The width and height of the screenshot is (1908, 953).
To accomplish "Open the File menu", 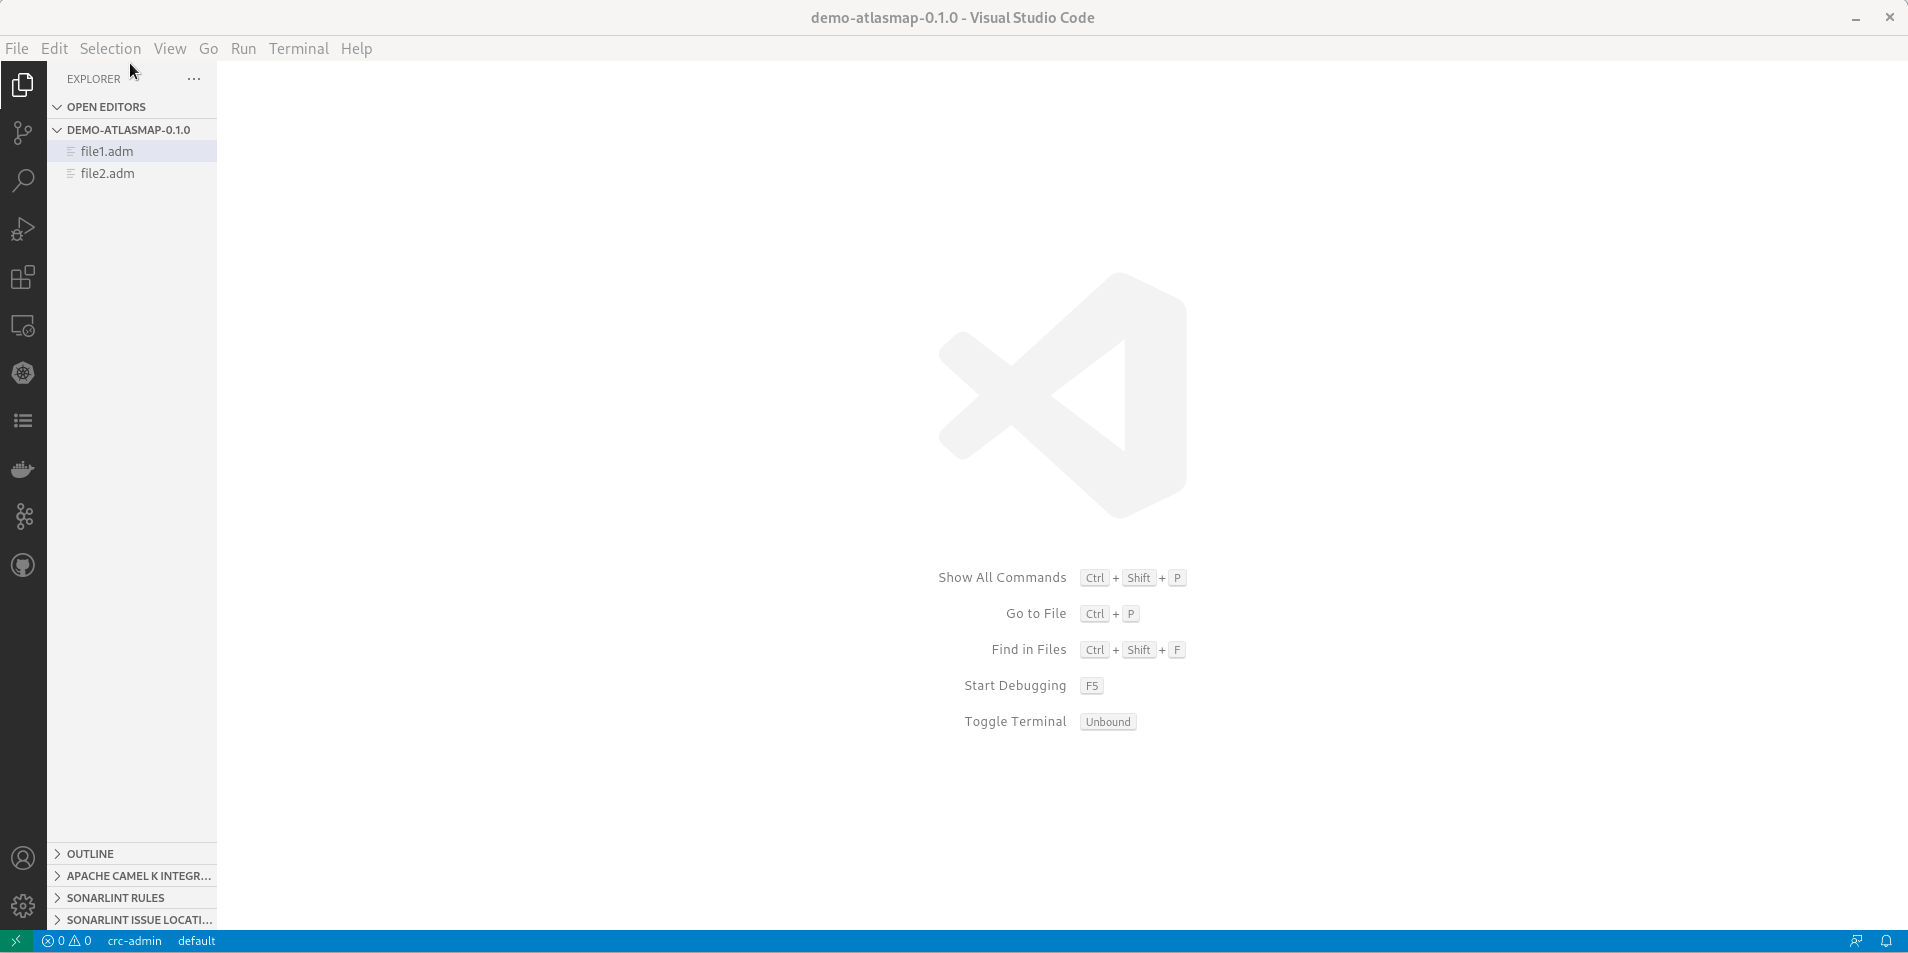I will click(x=16, y=48).
